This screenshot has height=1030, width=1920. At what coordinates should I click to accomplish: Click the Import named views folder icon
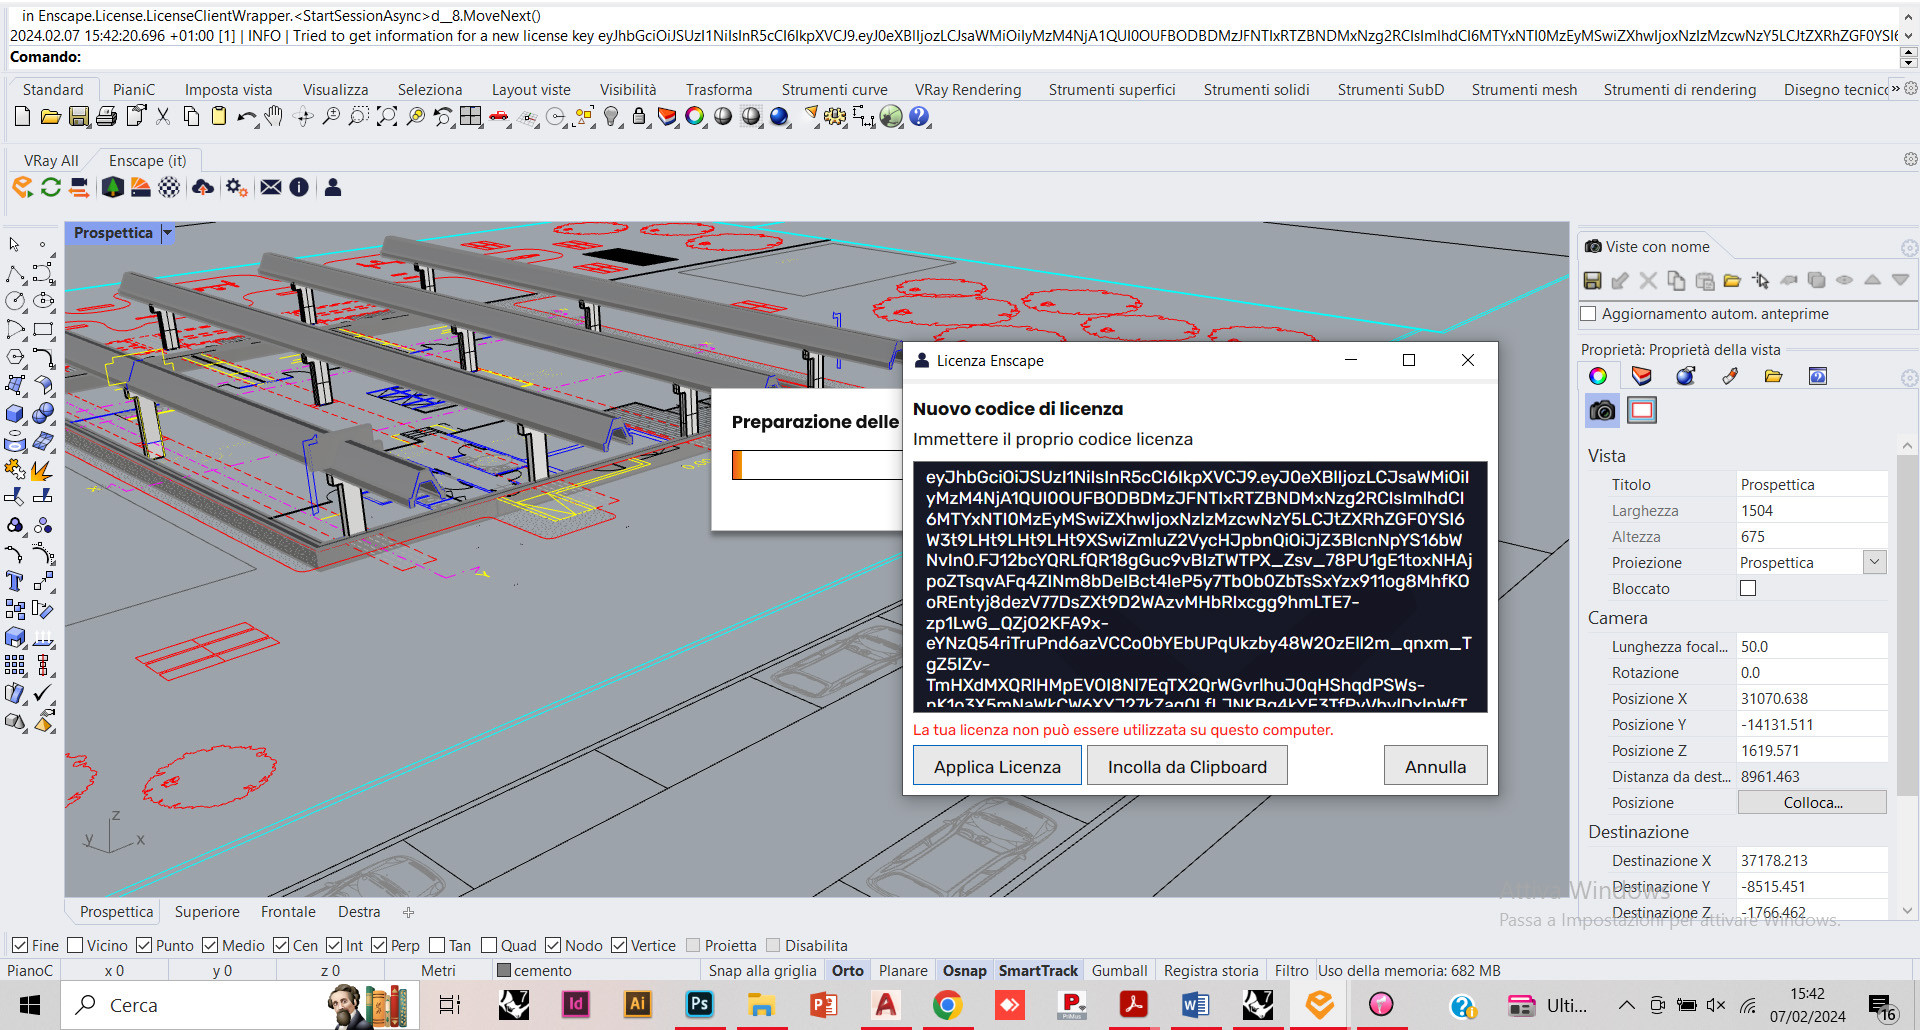1732,281
